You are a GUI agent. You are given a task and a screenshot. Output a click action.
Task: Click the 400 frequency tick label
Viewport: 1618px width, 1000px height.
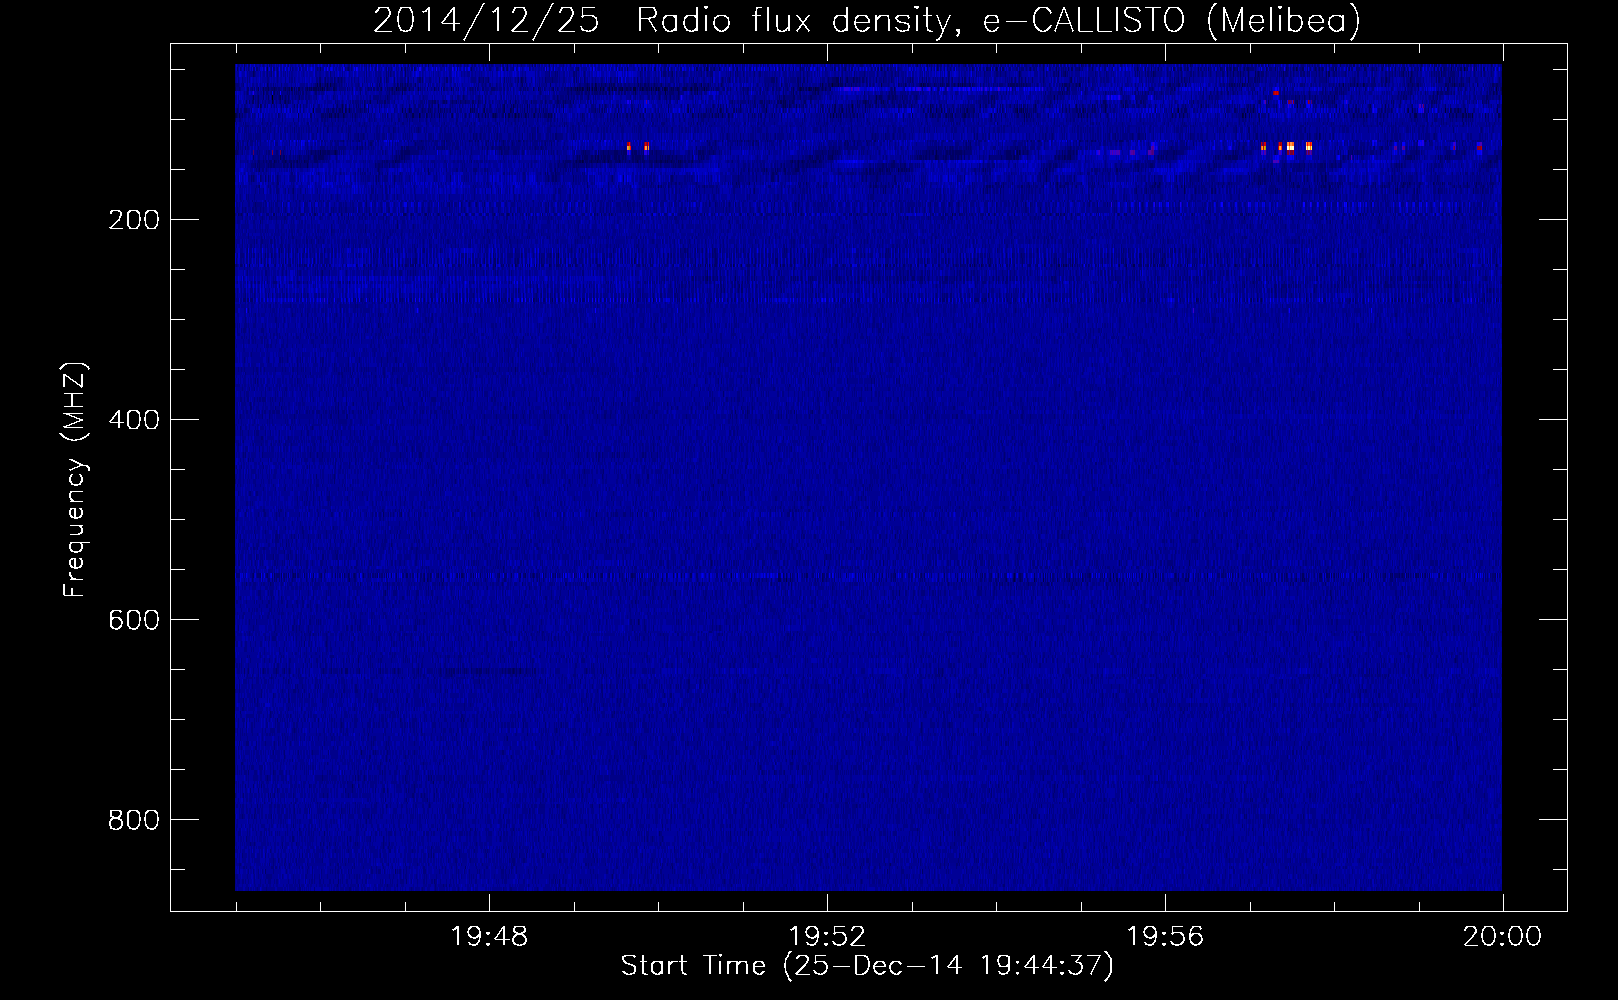click(x=133, y=420)
